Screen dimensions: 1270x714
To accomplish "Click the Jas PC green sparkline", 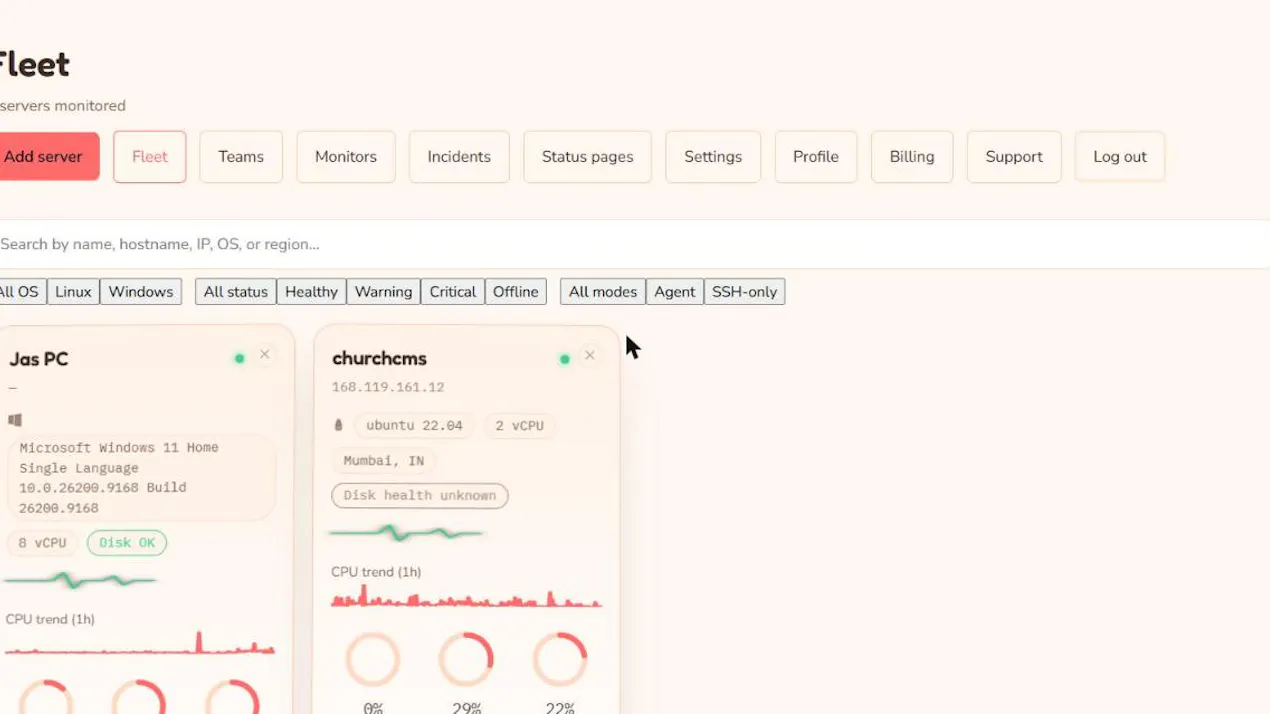I will (x=80, y=580).
